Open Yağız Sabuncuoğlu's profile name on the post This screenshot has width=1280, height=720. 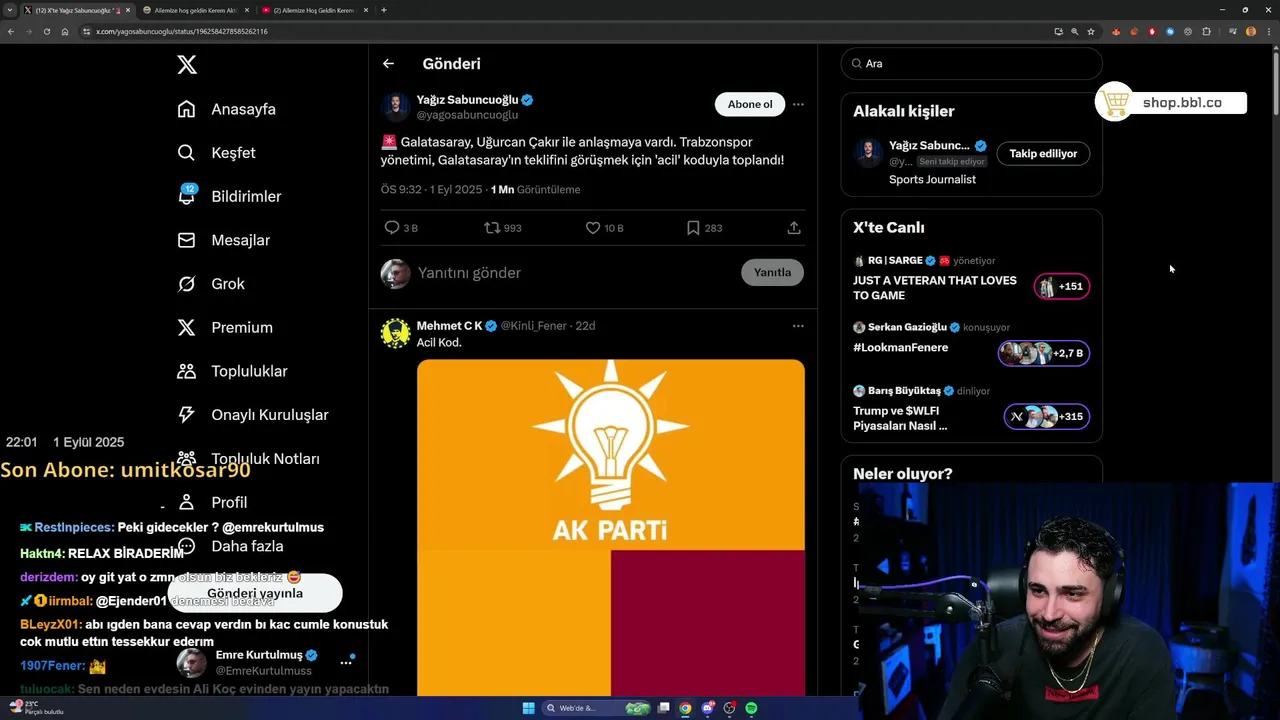tap(467, 100)
